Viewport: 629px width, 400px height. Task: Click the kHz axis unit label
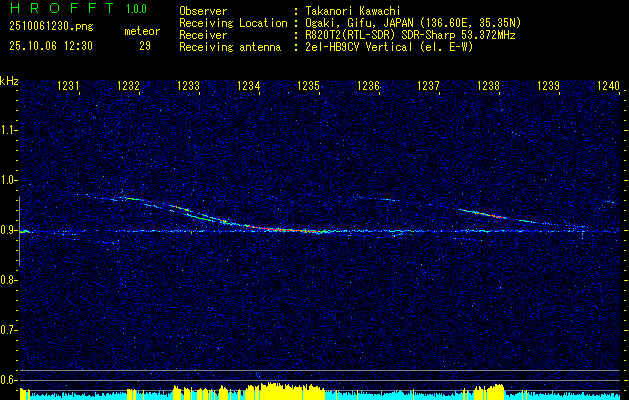(x=9, y=81)
